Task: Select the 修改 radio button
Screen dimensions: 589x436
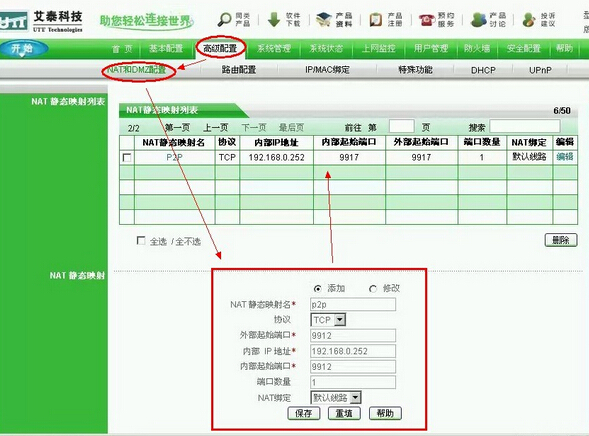Action: [373, 289]
